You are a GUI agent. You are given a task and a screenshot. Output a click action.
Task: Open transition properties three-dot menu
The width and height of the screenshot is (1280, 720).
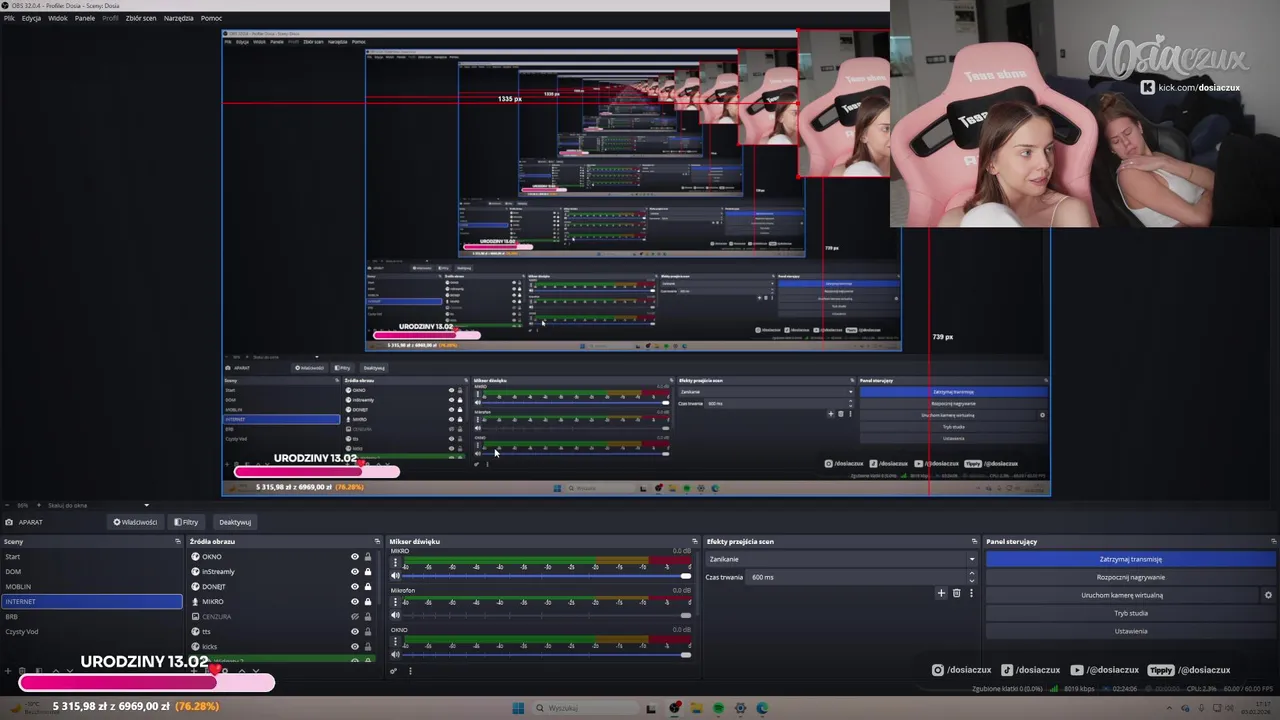[x=971, y=593]
